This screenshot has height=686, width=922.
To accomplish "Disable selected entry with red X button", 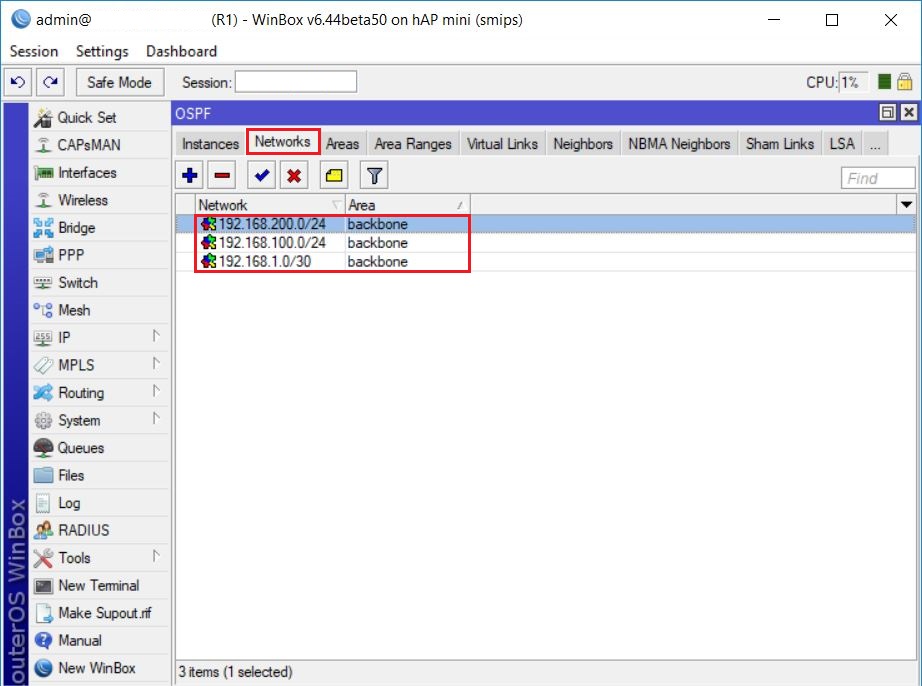I will point(294,175).
